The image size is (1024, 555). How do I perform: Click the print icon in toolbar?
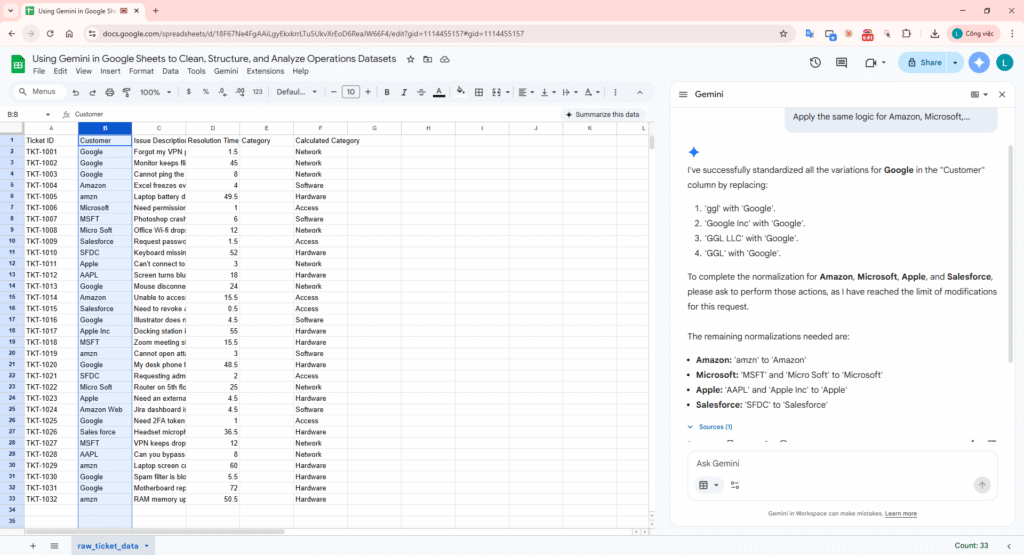pos(108,92)
